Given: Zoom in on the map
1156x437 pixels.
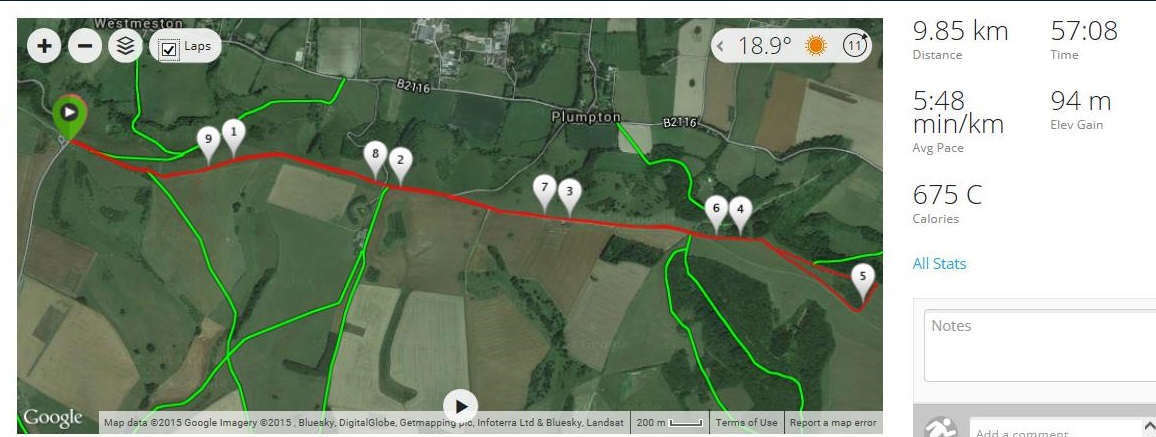Looking at the screenshot, I should pos(44,46).
